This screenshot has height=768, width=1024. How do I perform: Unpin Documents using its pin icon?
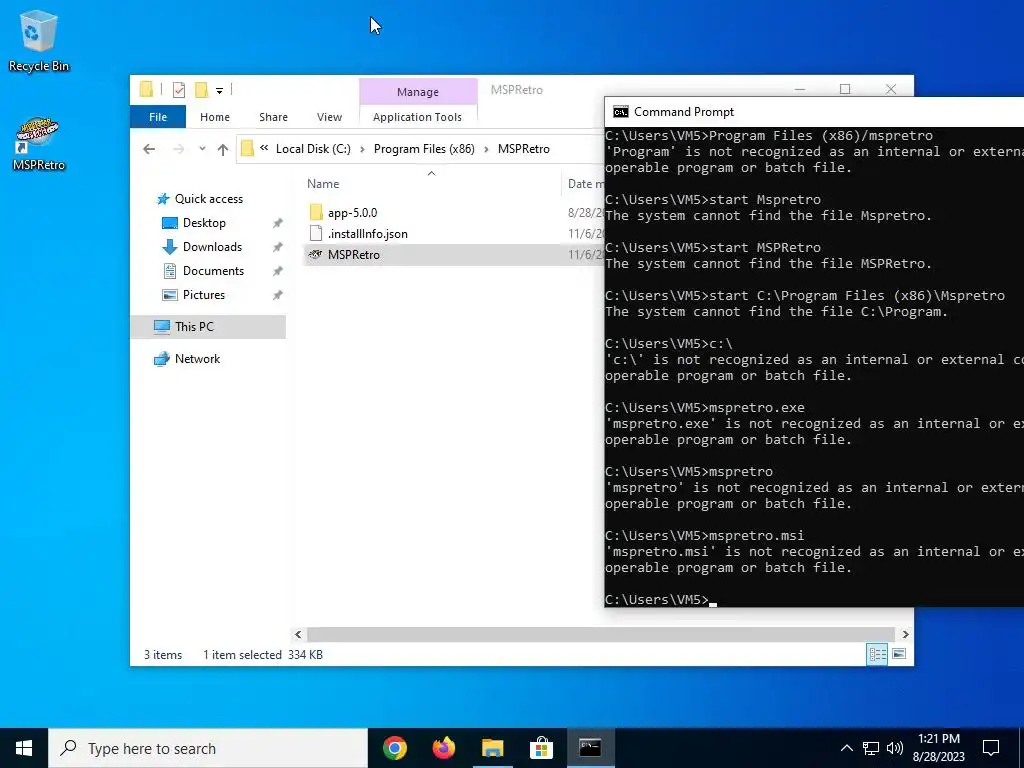click(x=278, y=271)
